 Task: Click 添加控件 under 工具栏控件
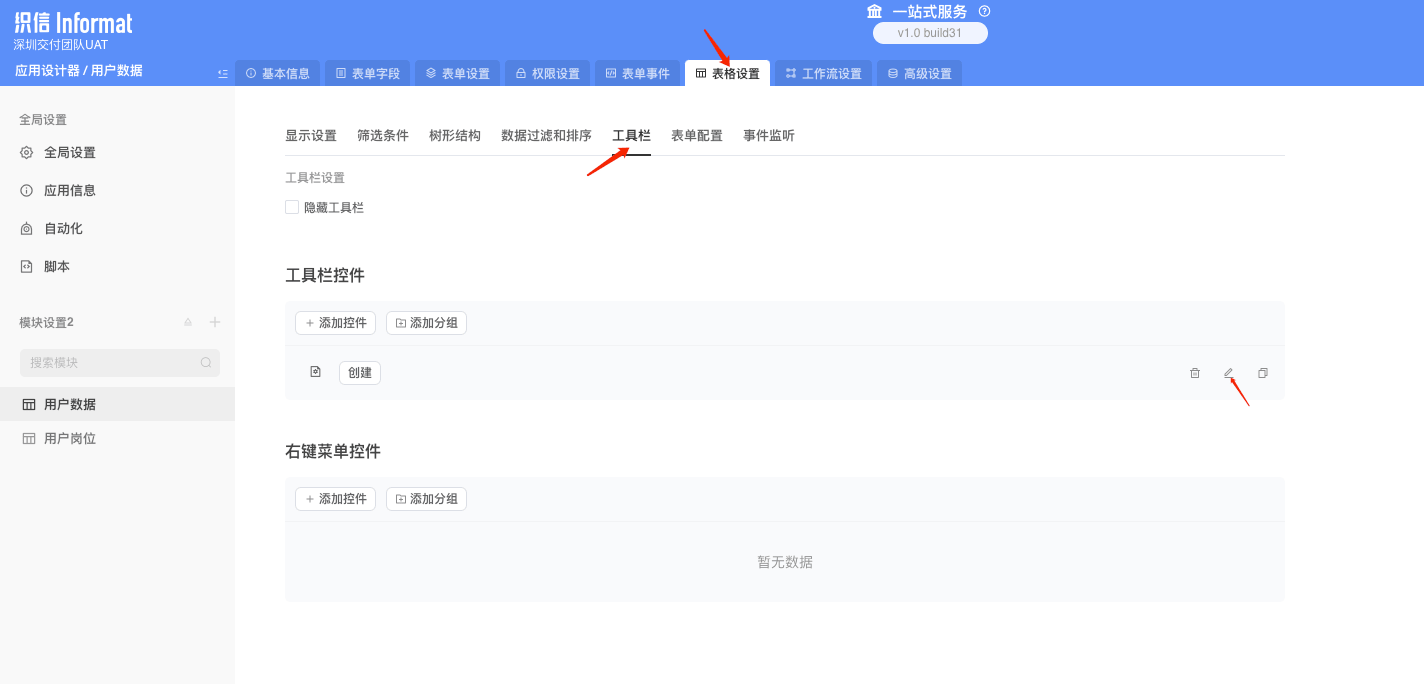pos(335,322)
